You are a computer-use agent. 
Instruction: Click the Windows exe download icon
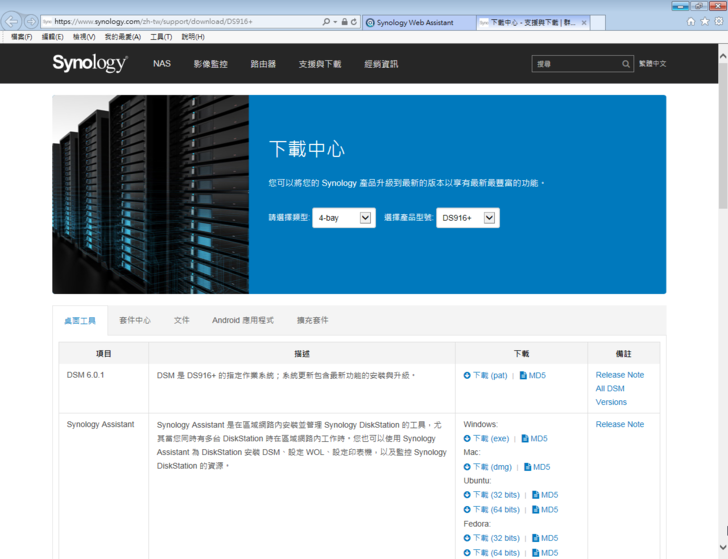[467, 439]
